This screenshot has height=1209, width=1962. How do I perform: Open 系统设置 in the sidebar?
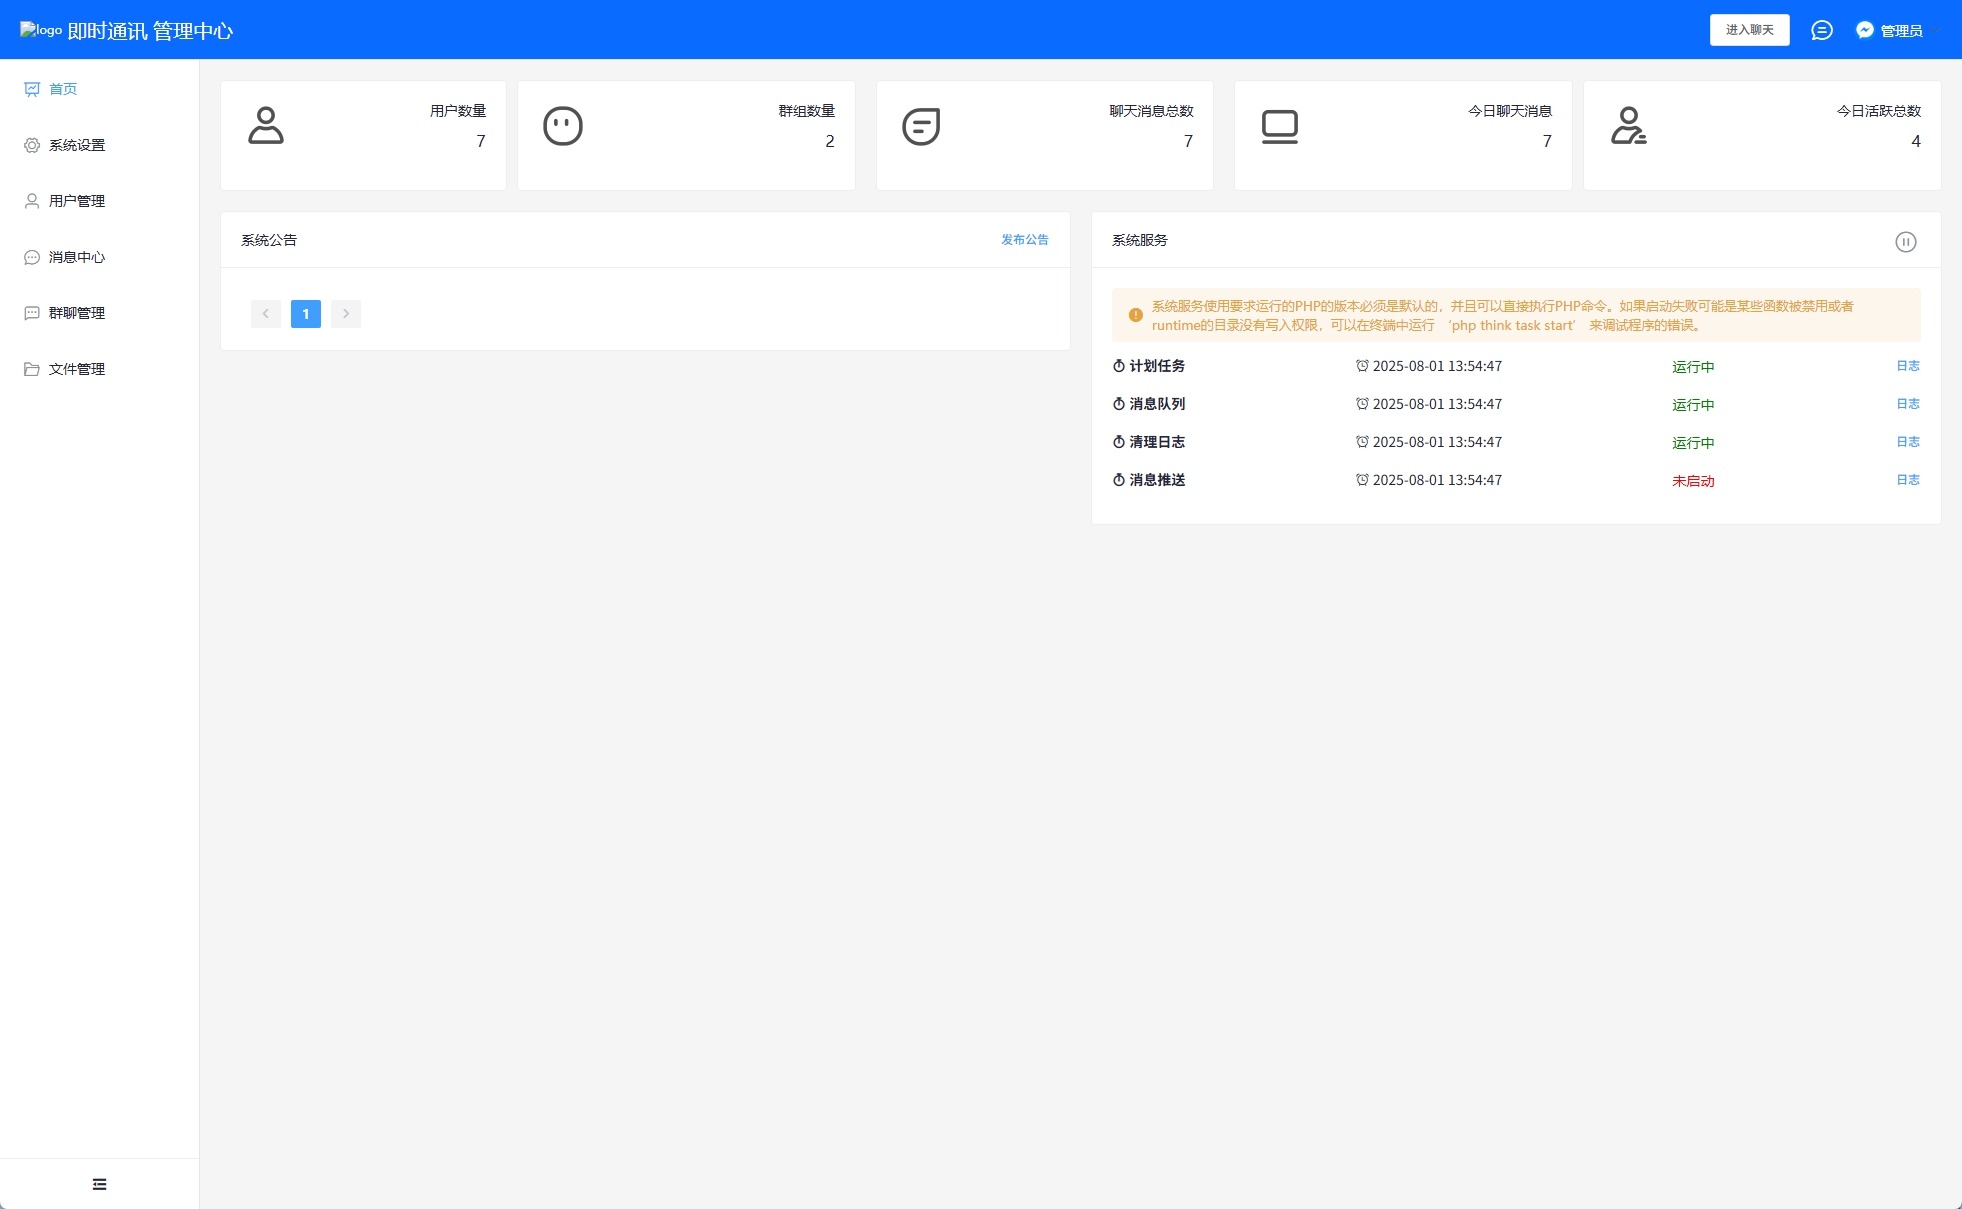76,145
